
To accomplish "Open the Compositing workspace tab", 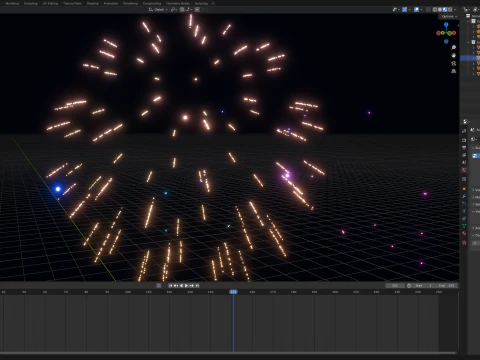I will tap(152, 3).
